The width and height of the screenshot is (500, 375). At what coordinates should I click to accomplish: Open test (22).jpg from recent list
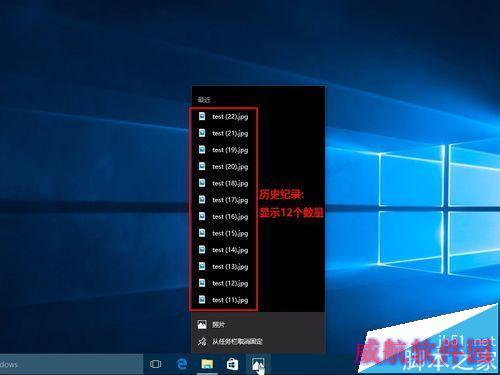258,116
